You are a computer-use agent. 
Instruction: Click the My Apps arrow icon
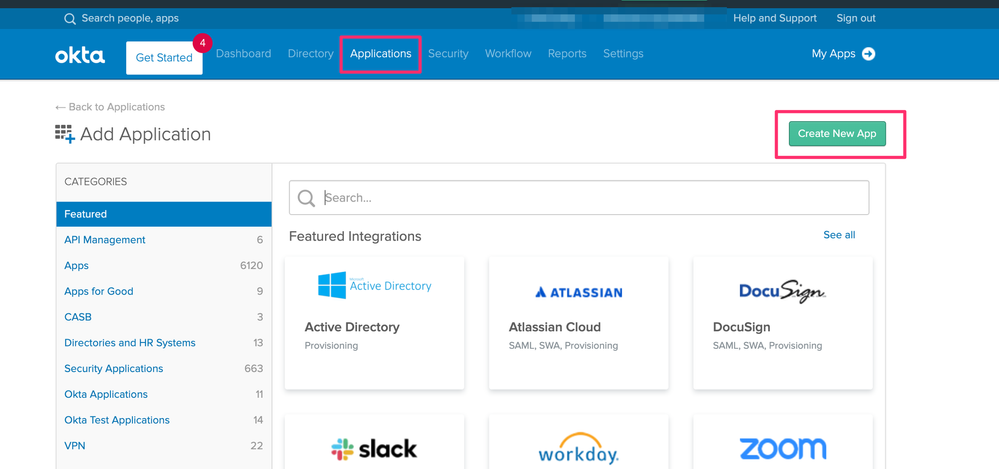(x=868, y=54)
